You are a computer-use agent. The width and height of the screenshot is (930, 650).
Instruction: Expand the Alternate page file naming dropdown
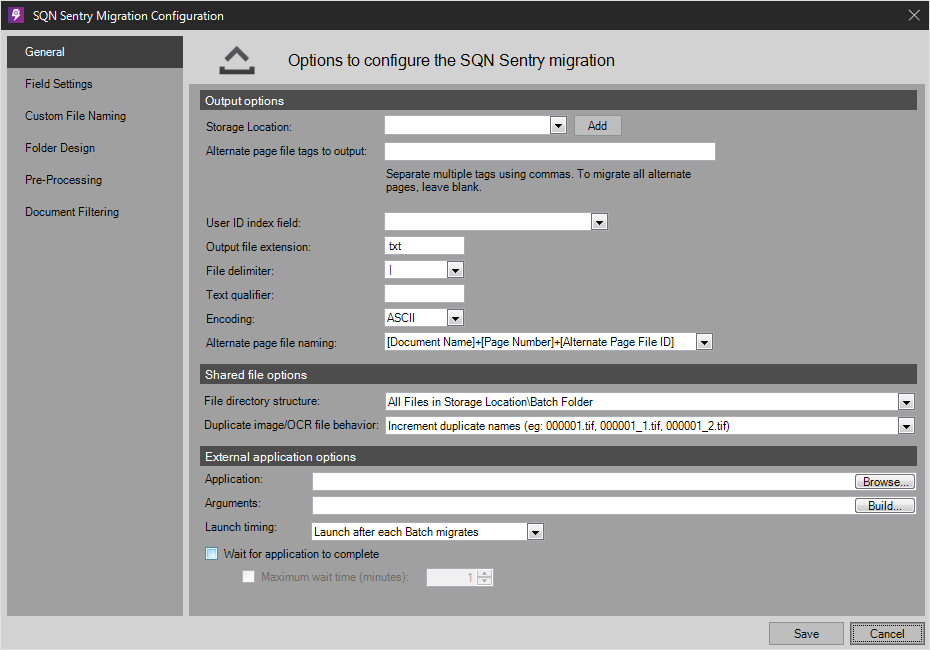[704, 342]
